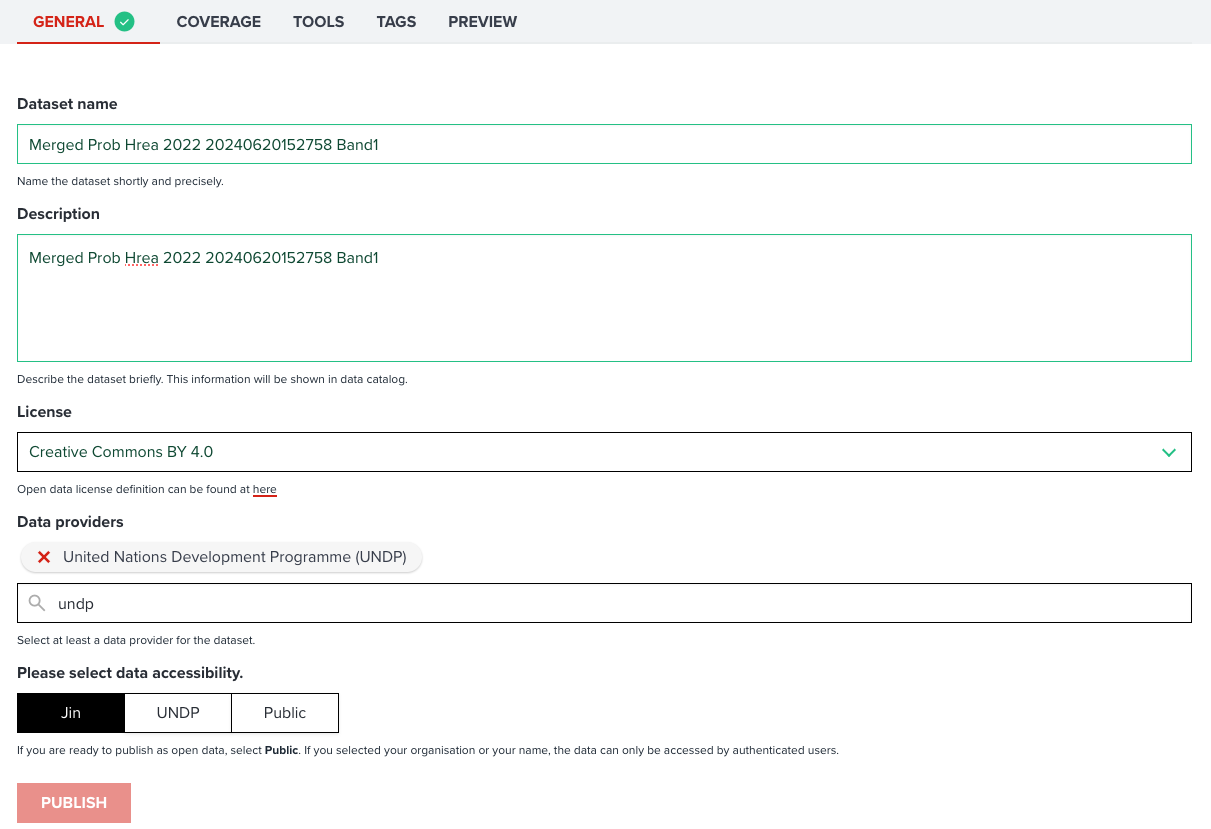Remove the UNDP data provider via the red X
1211x829 pixels.
coord(43,557)
